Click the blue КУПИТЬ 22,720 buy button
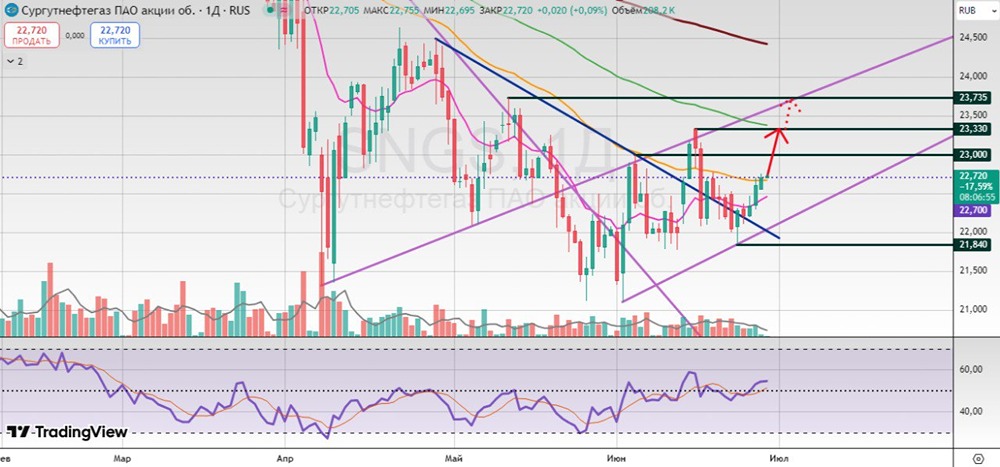 (115, 34)
